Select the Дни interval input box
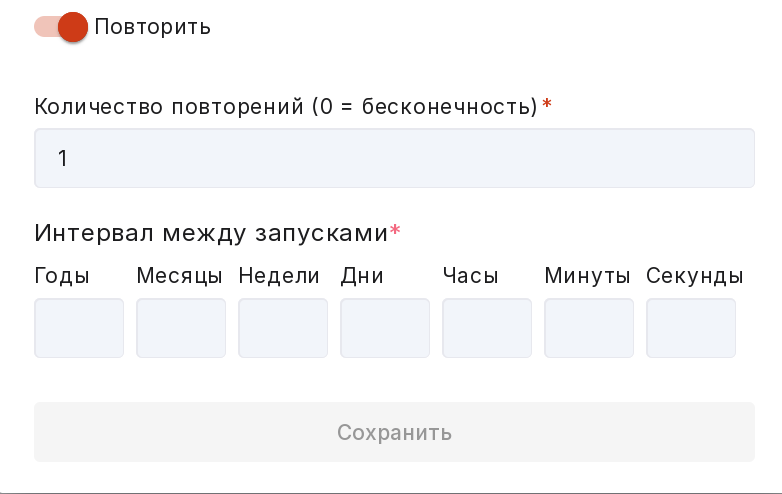The image size is (782, 494). coord(385,328)
